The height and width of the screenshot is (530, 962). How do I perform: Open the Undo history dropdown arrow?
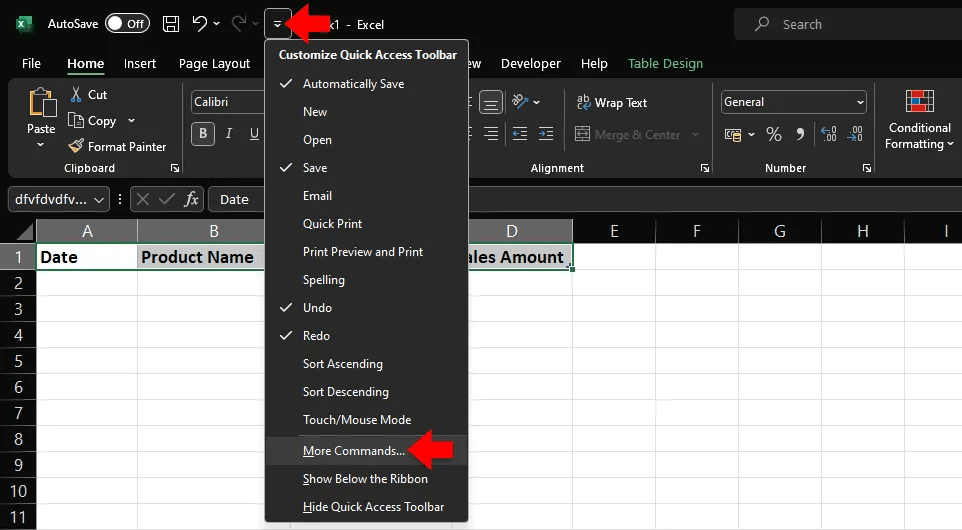pyautogui.click(x=217, y=24)
